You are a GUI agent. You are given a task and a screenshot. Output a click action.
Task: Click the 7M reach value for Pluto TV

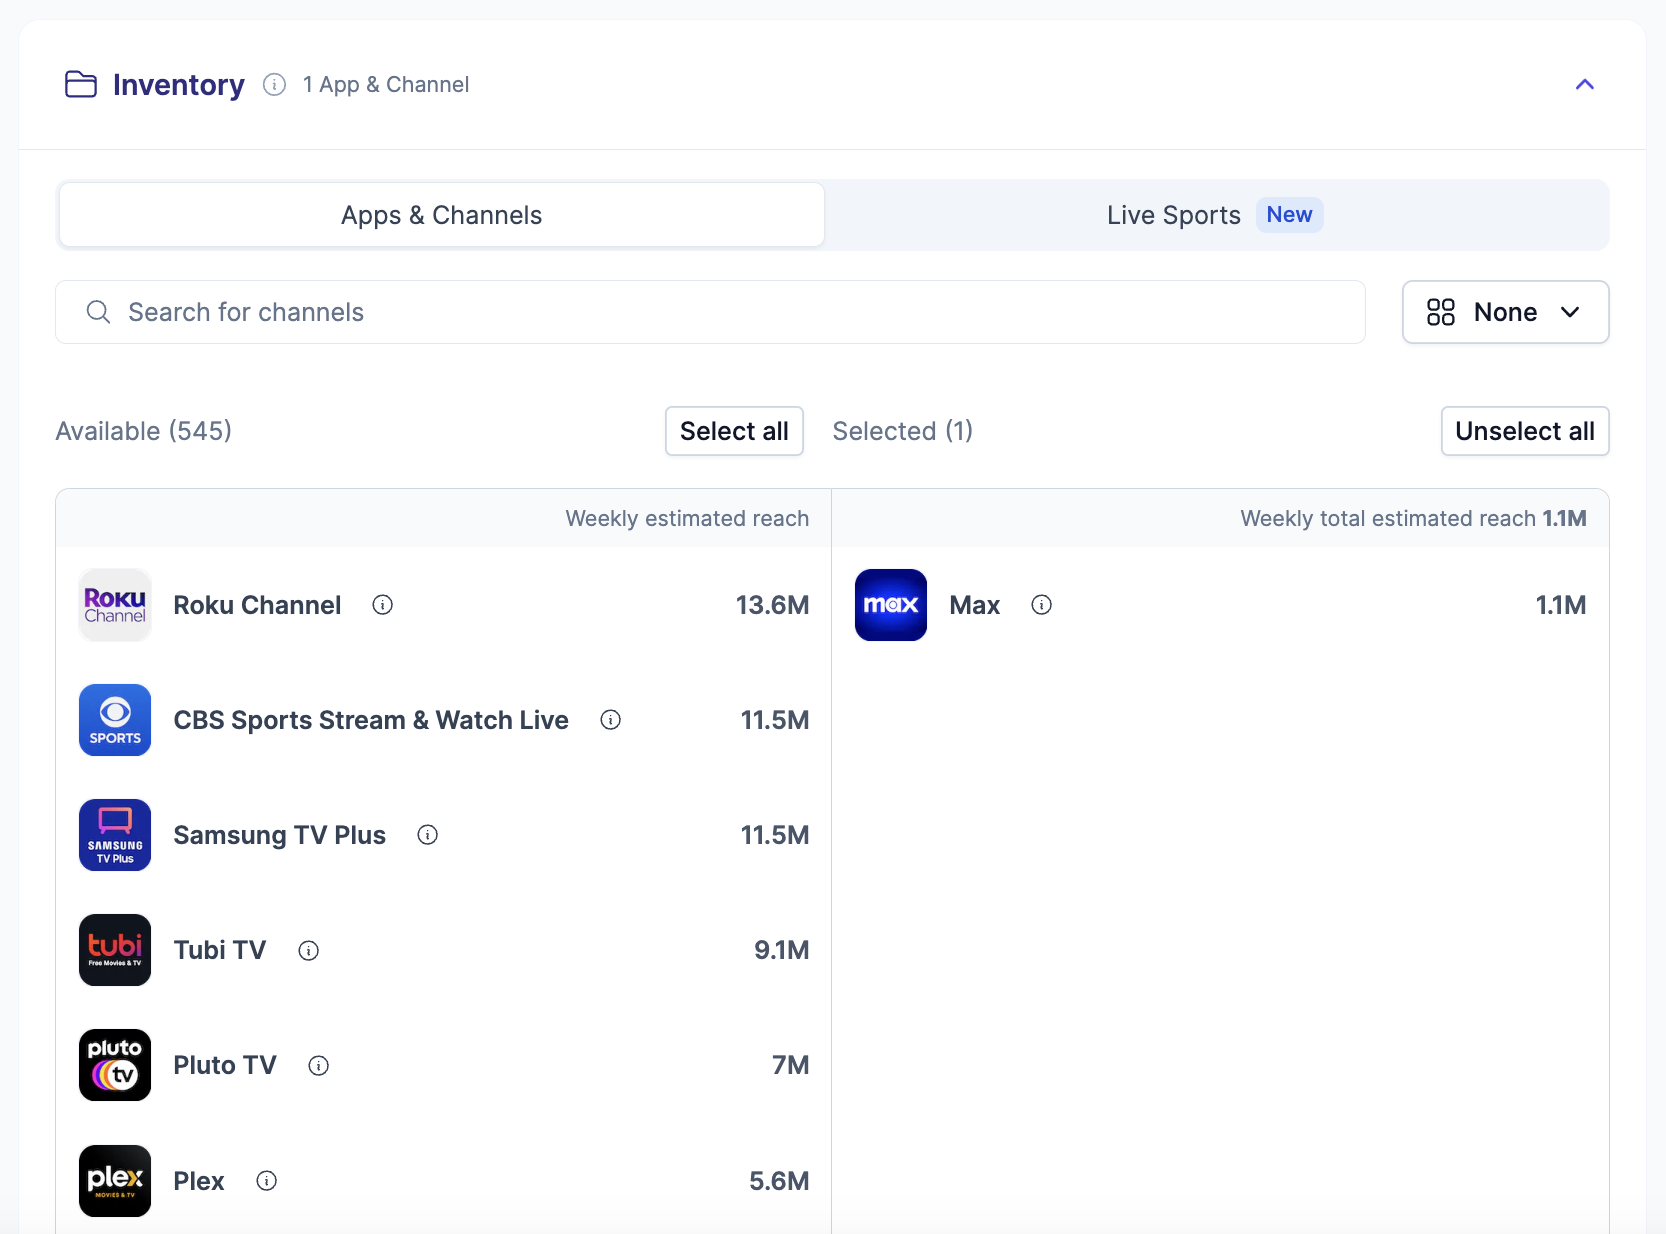pos(790,1065)
